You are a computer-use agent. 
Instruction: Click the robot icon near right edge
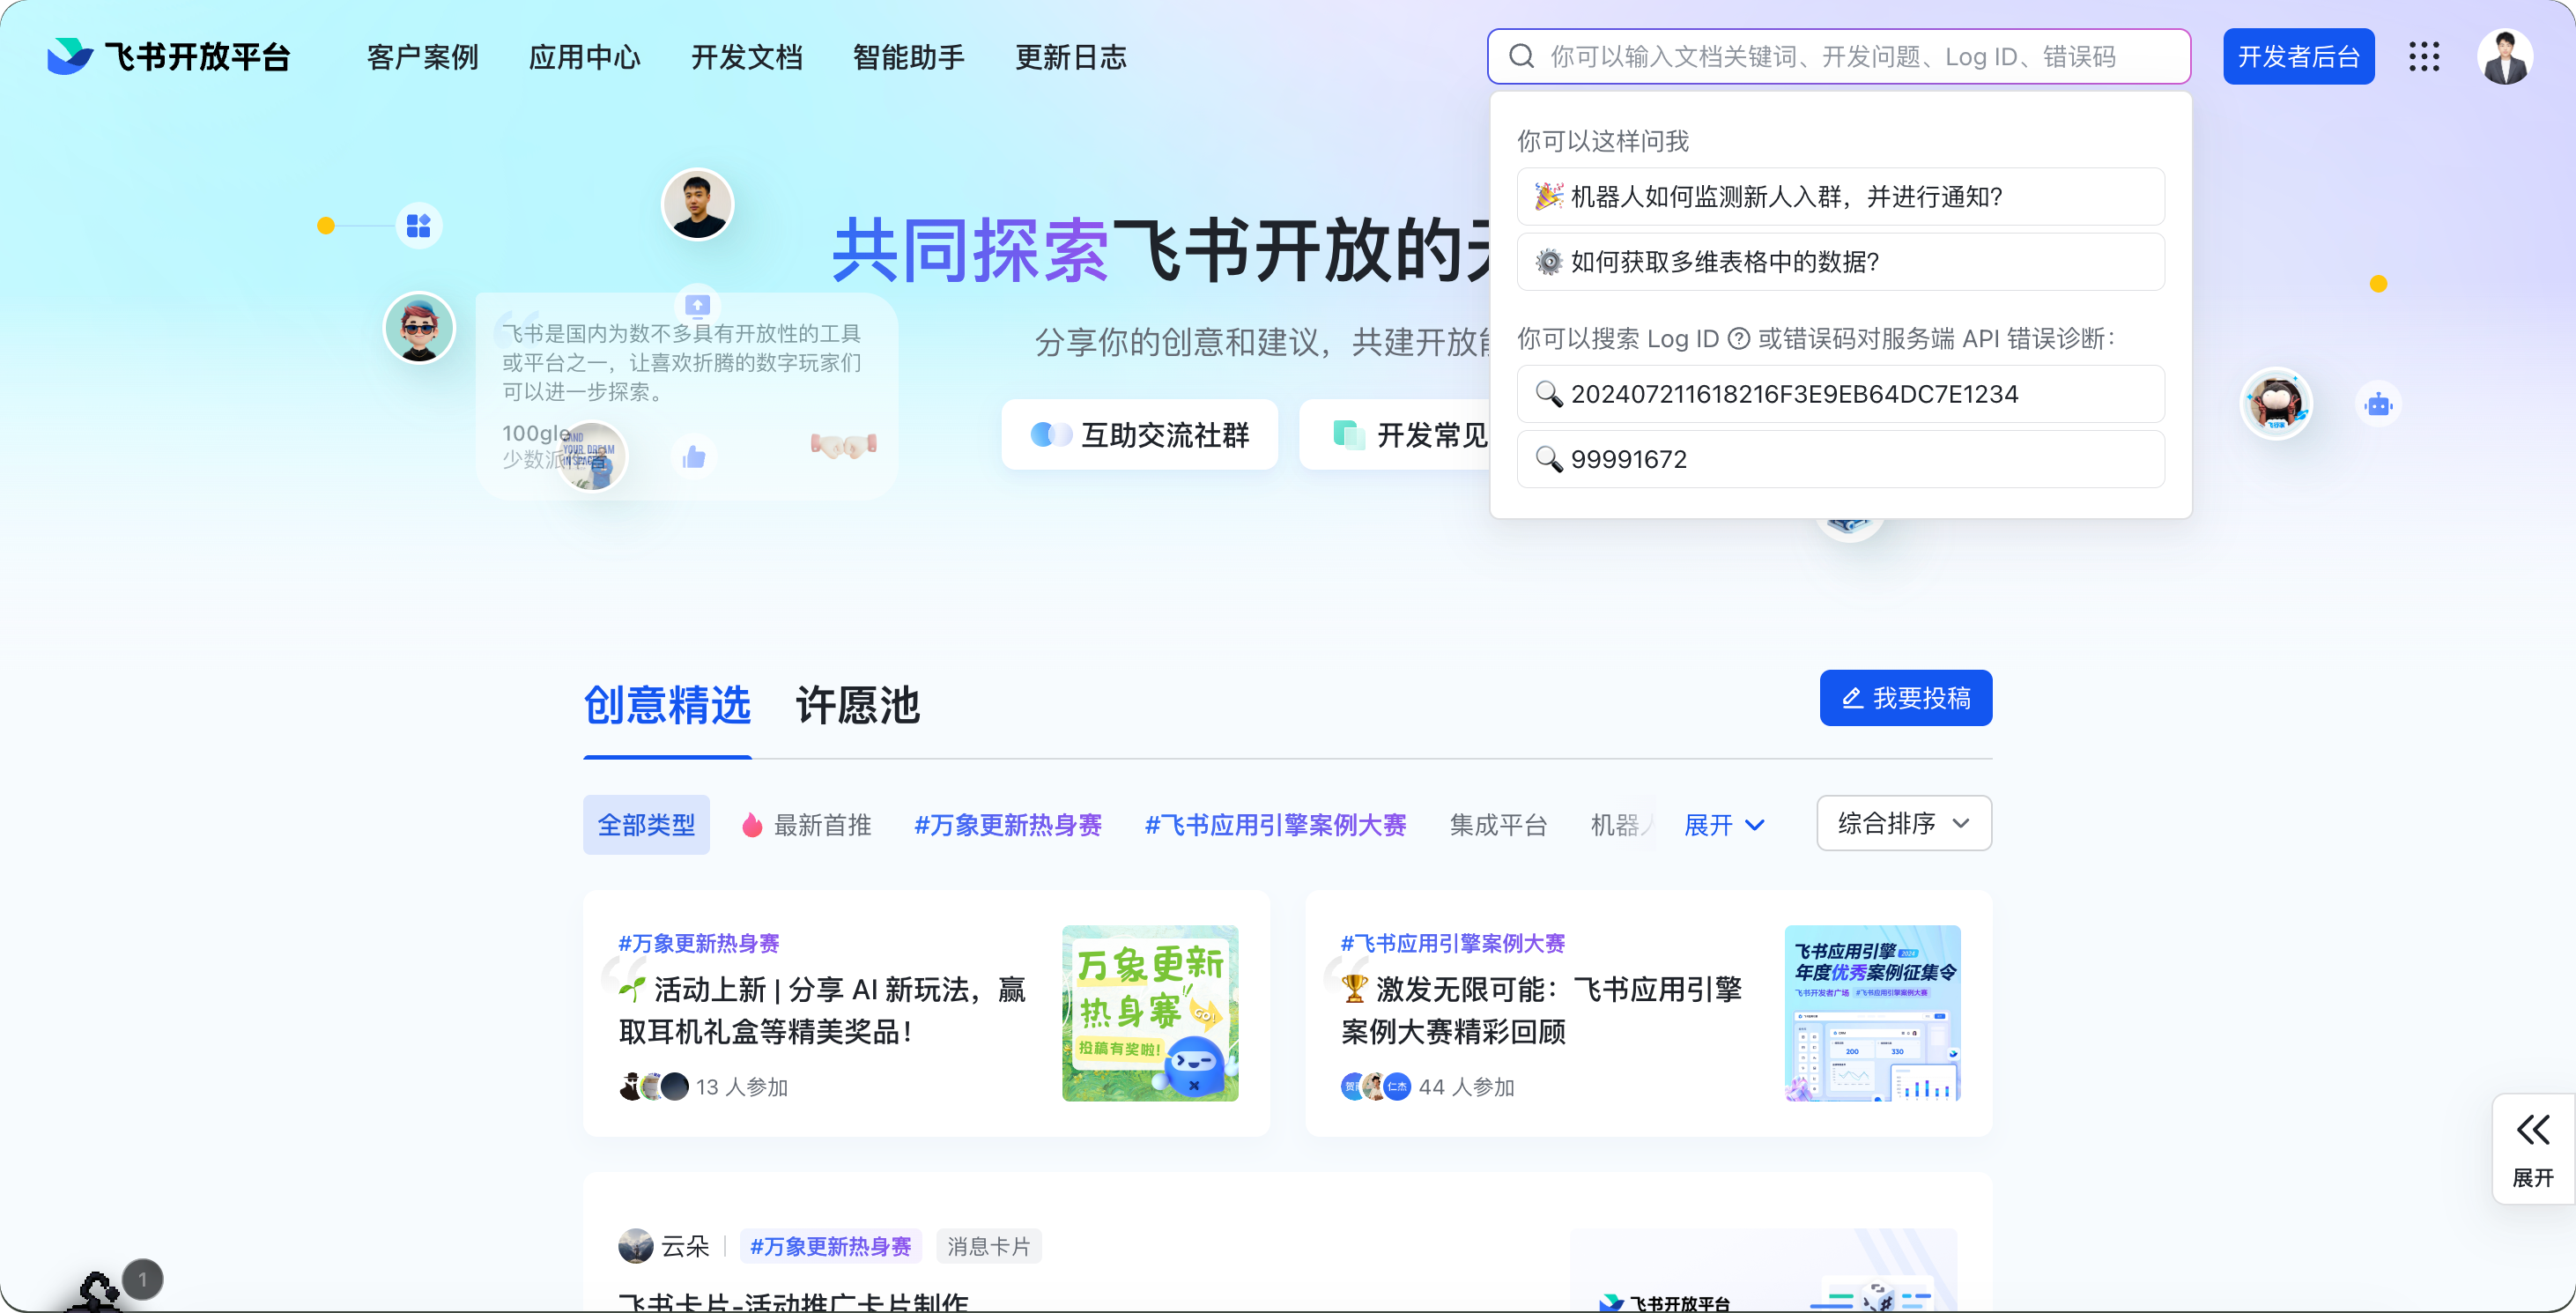tap(2378, 405)
